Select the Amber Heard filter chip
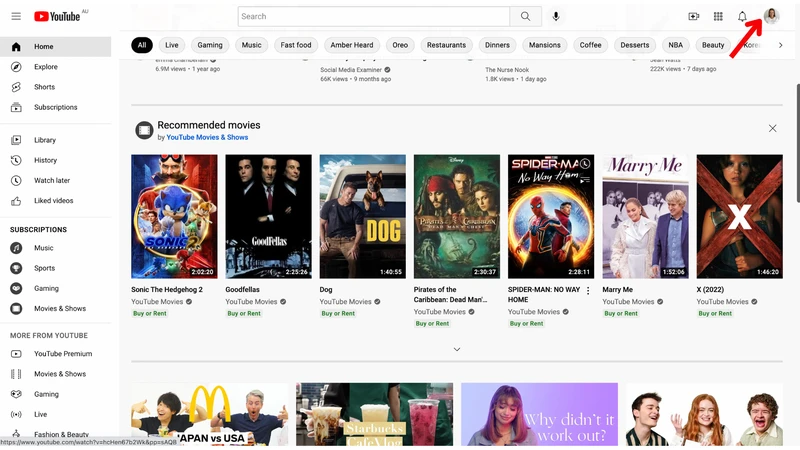This screenshot has width=800, height=450. [352, 45]
